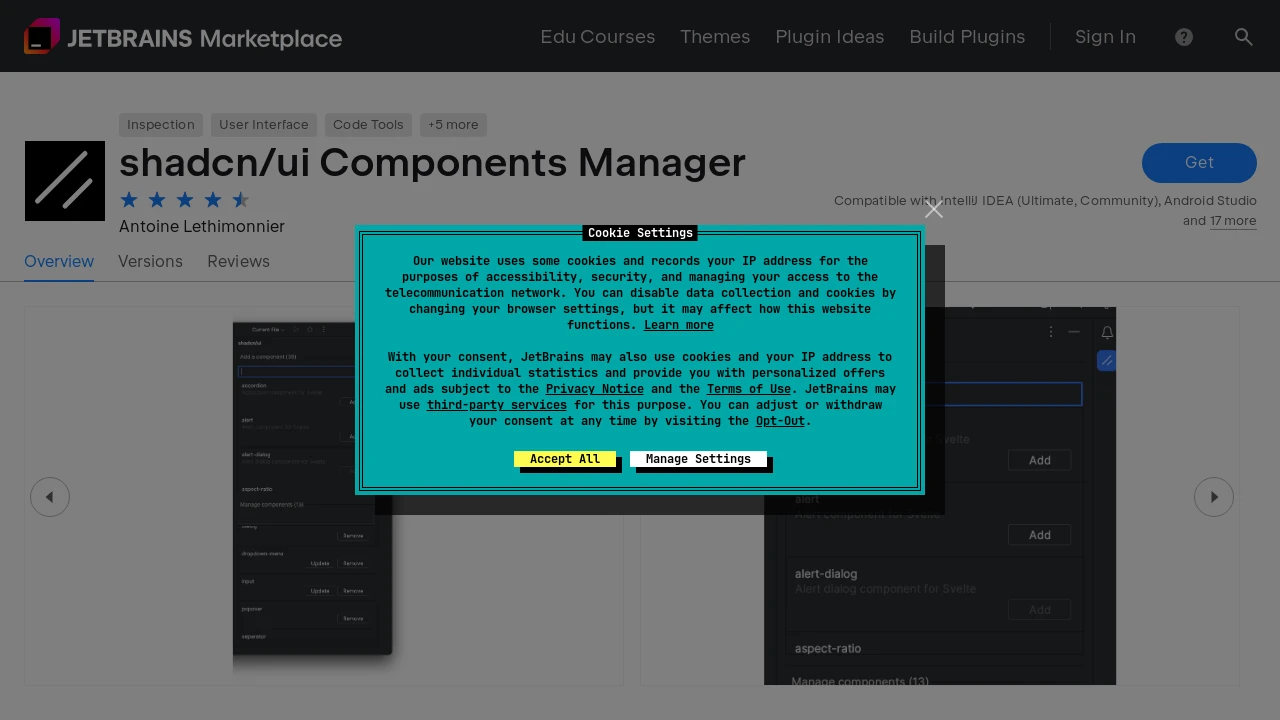Select the Inspection tag
Viewport: 1280px width, 720px height.
[x=161, y=125]
